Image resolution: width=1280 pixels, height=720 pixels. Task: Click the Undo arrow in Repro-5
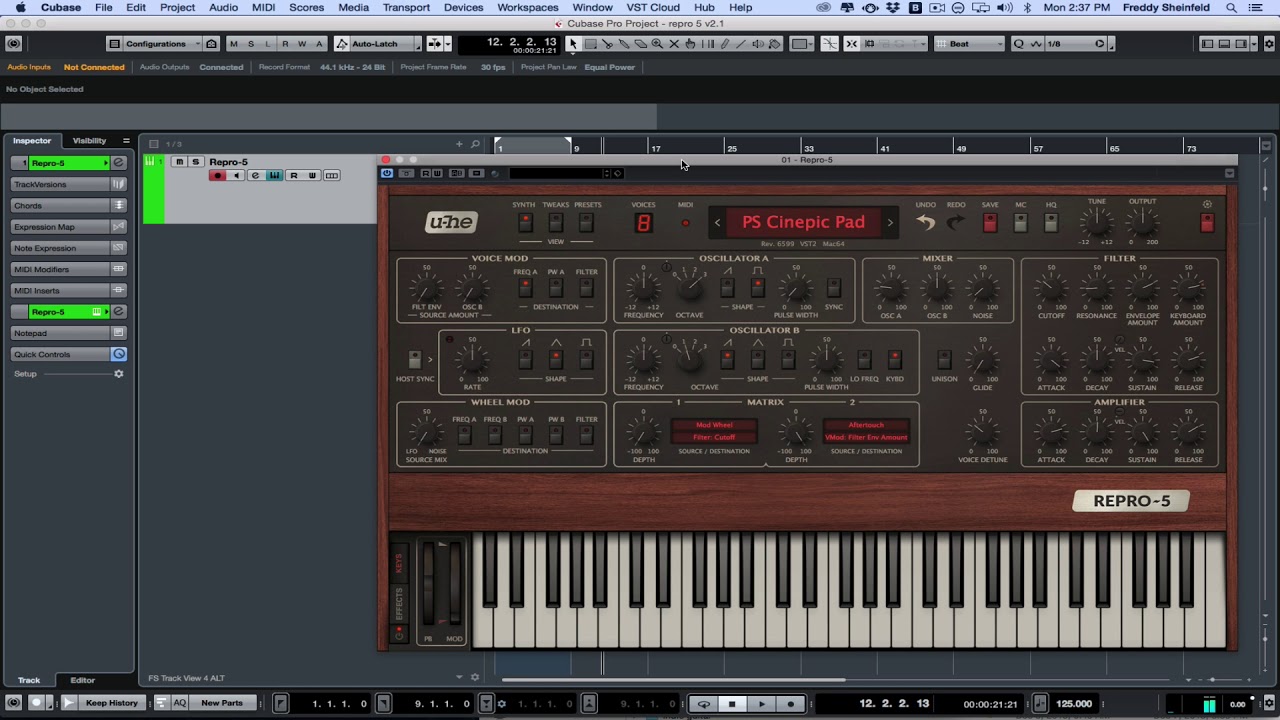(x=925, y=222)
